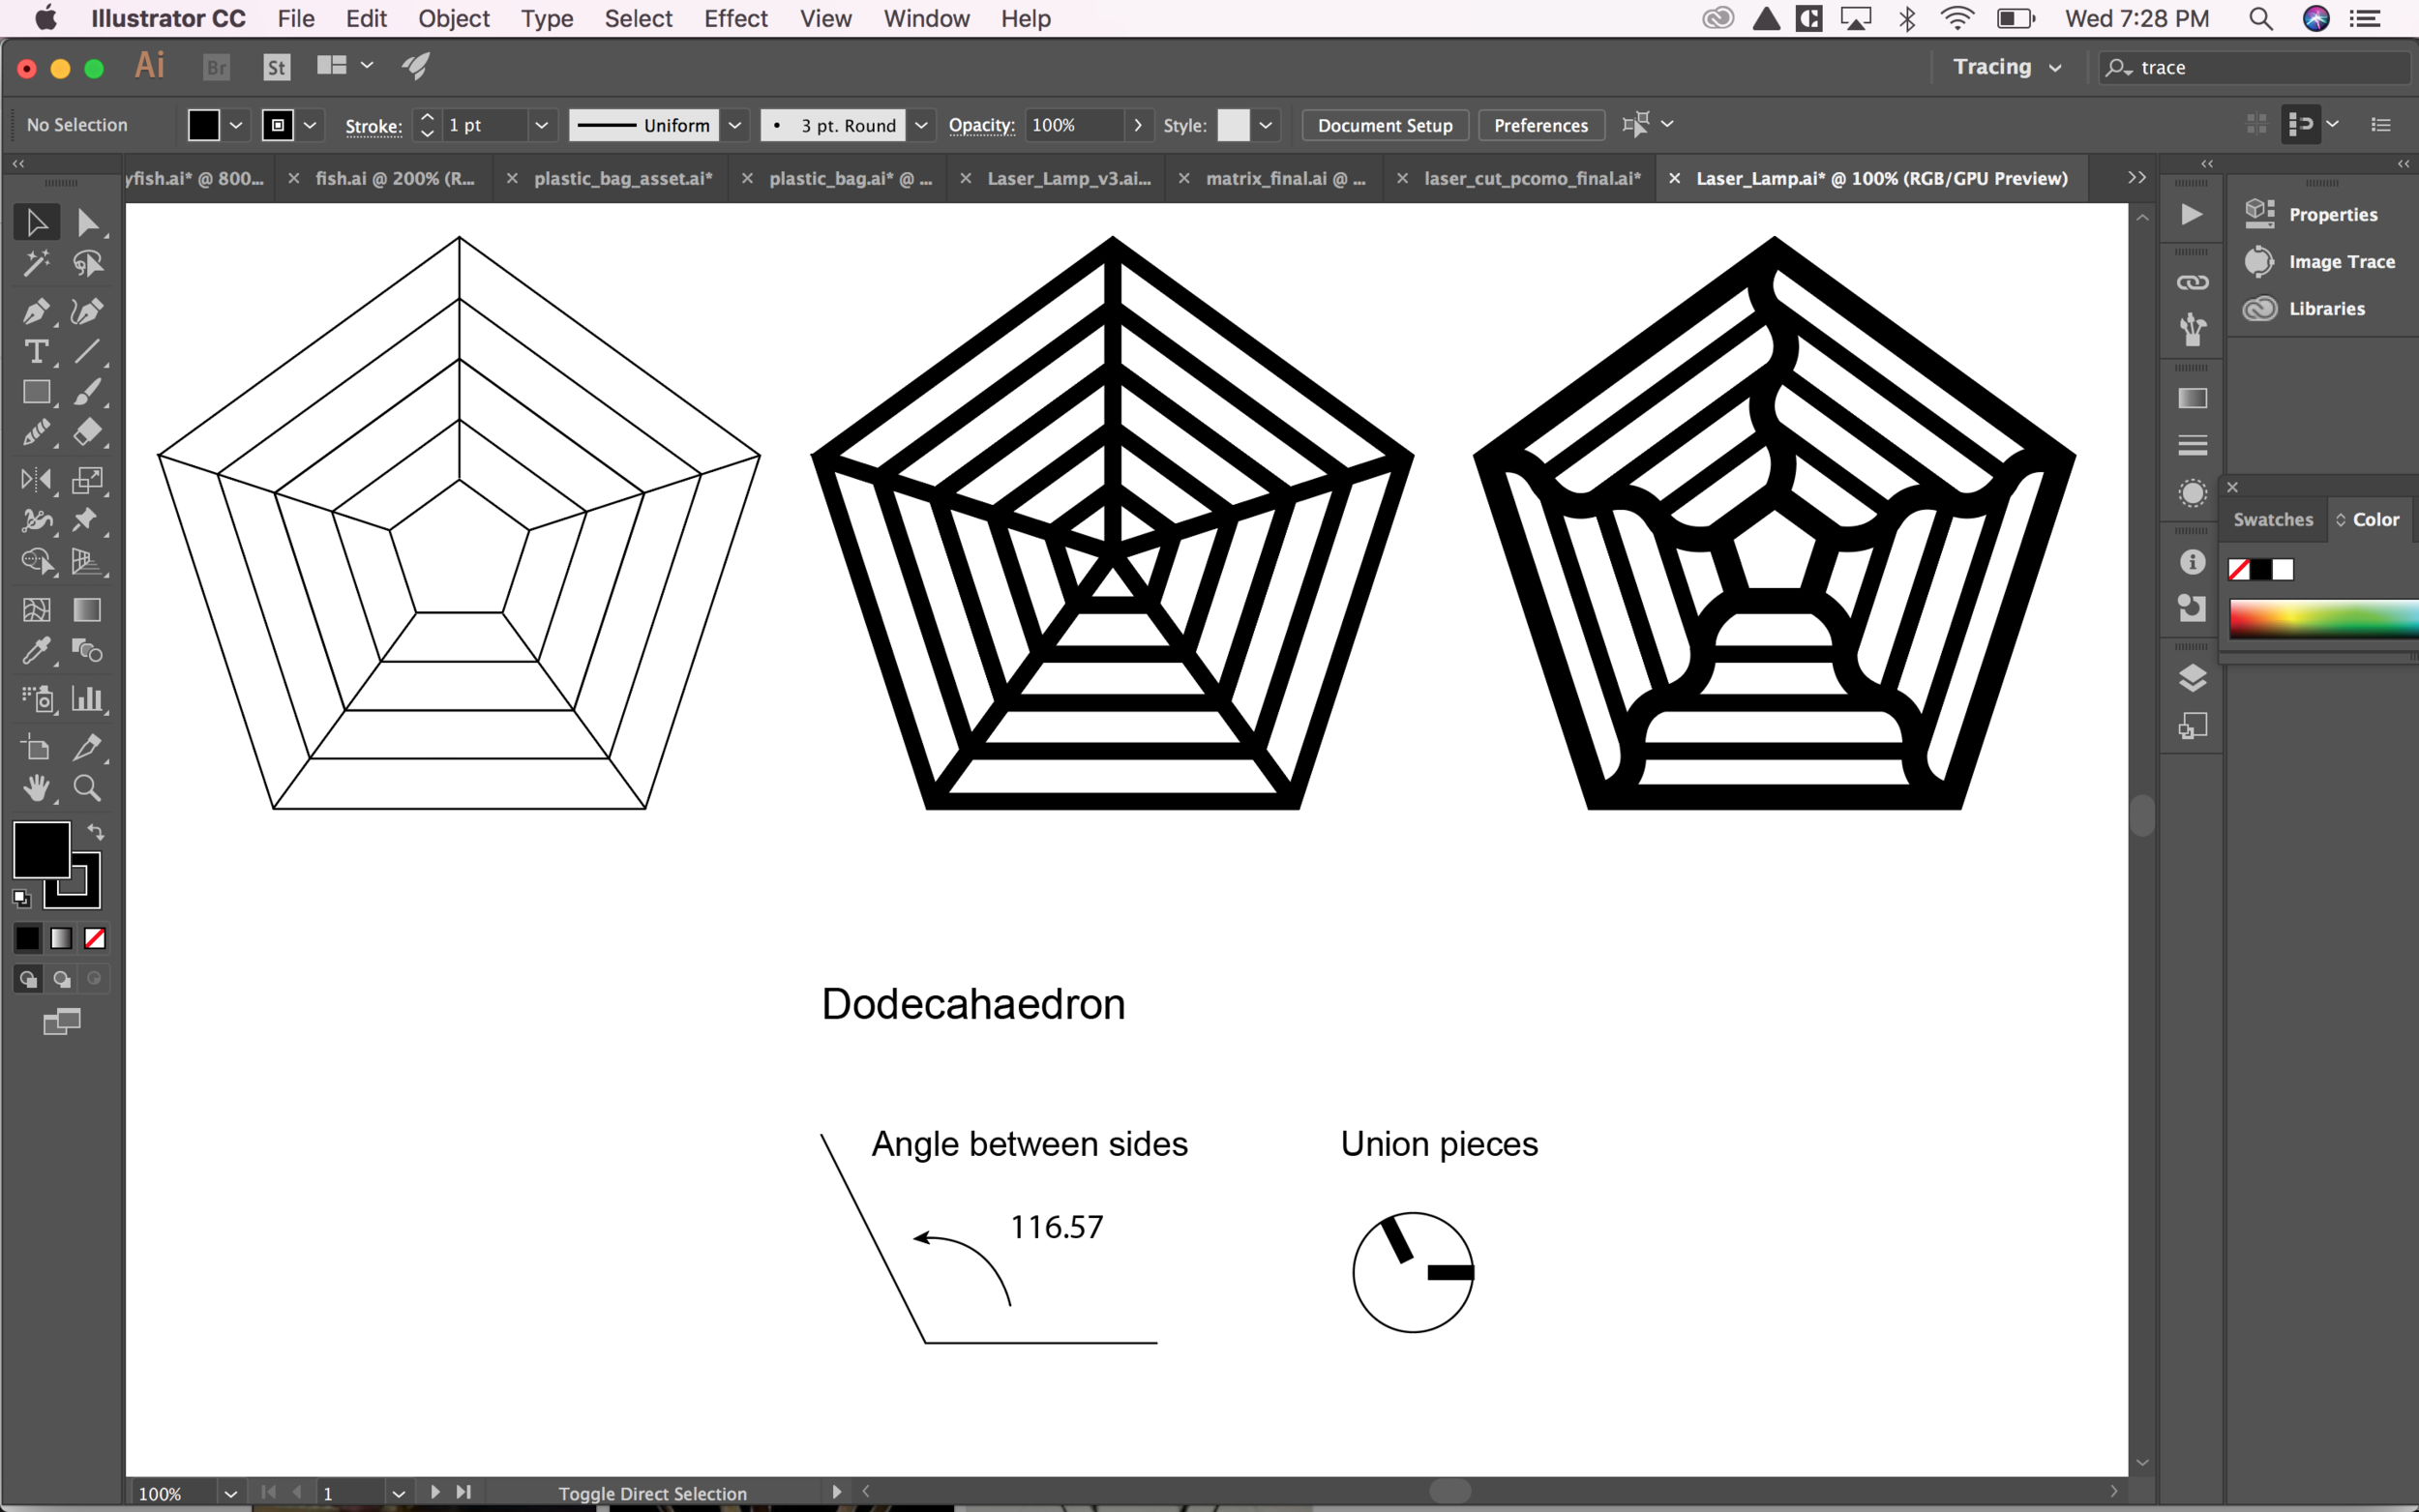Viewport: 2419px width, 1512px height.
Task: Swap fill and stroke colors
Action: click(96, 832)
